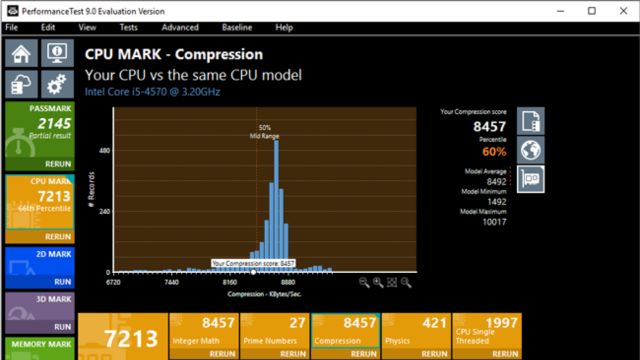Image resolution: width=640 pixels, height=360 pixels.
Task: Select the document chart view icon
Action: pyautogui.click(x=531, y=121)
